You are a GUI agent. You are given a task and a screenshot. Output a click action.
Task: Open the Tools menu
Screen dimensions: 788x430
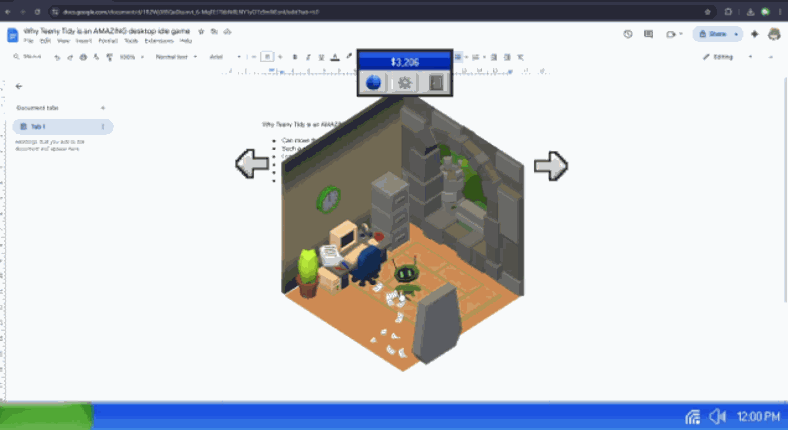coord(131,41)
